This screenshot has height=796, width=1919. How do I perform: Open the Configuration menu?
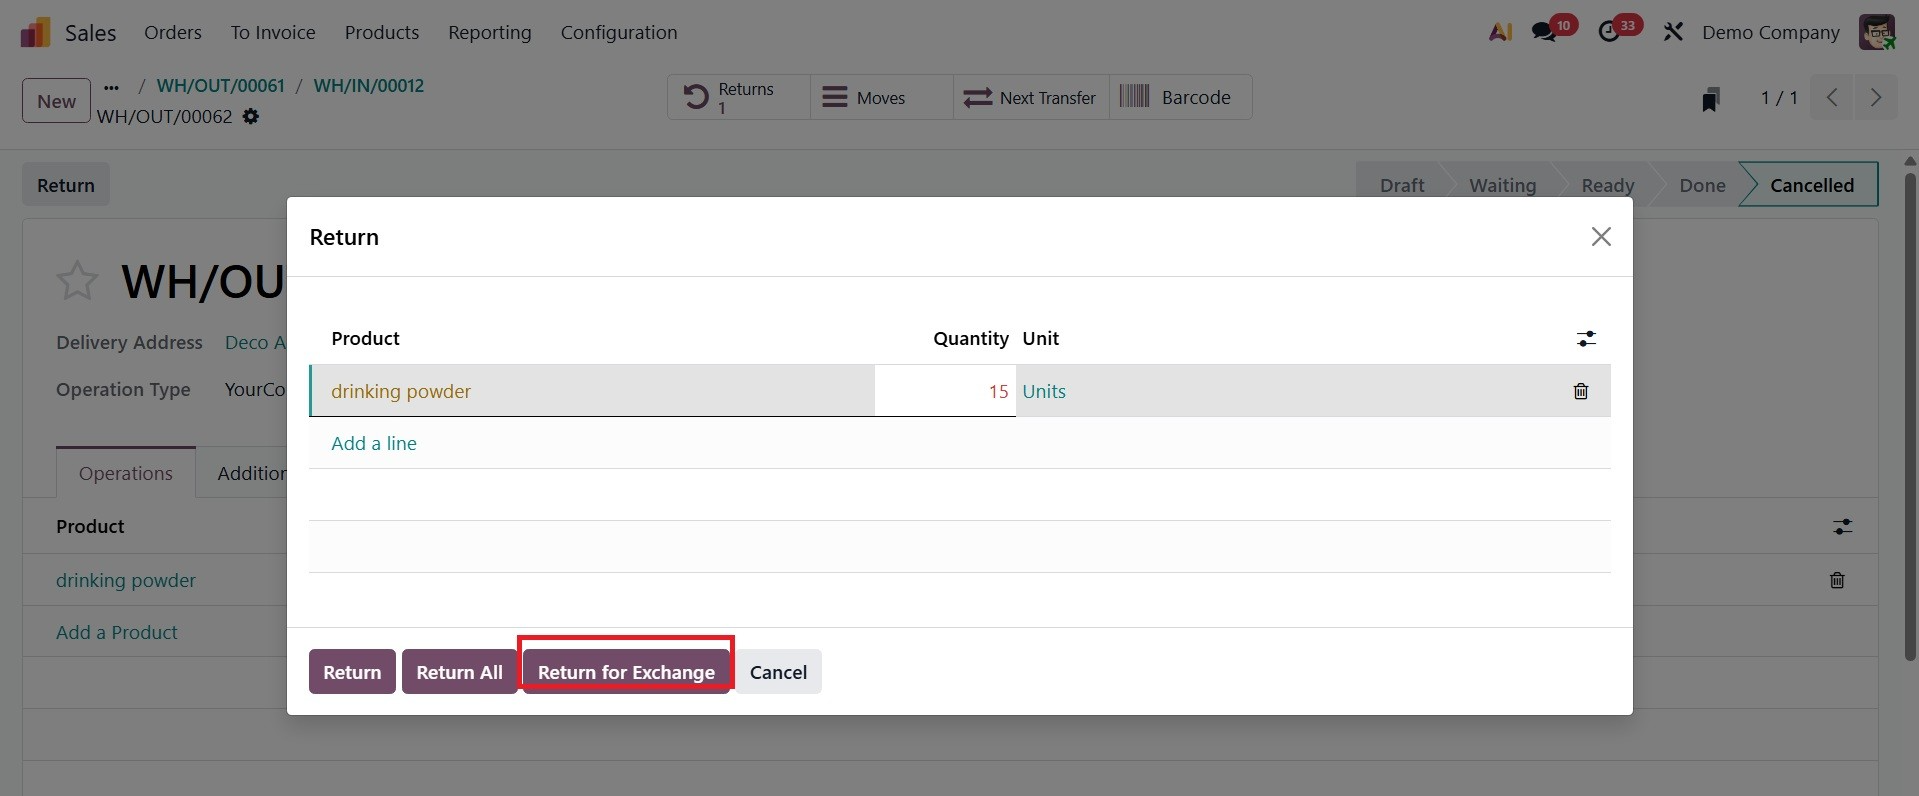click(x=618, y=32)
